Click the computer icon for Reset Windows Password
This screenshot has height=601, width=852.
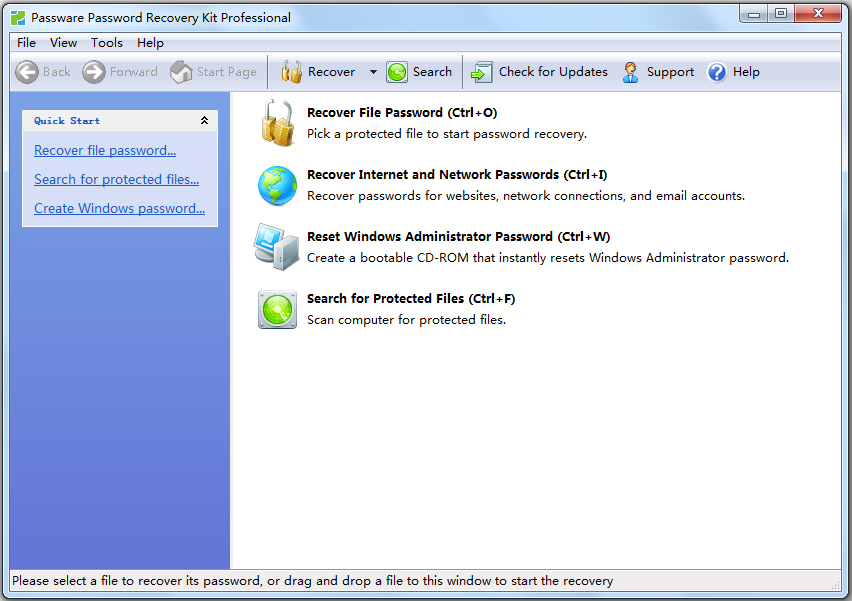tap(277, 247)
